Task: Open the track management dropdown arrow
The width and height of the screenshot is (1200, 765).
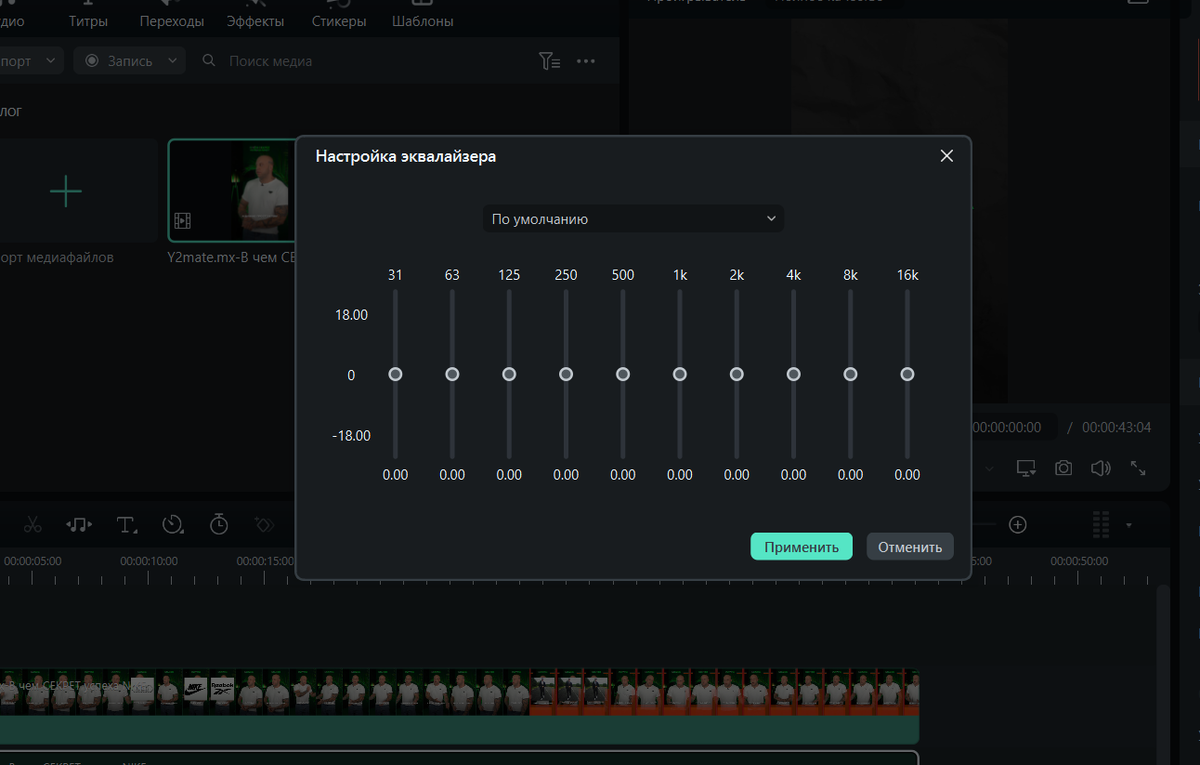Action: pyautogui.click(x=1128, y=524)
